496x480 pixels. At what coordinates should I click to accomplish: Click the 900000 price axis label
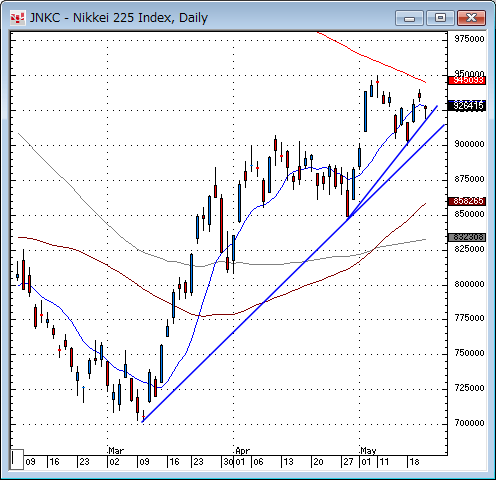[469, 144]
